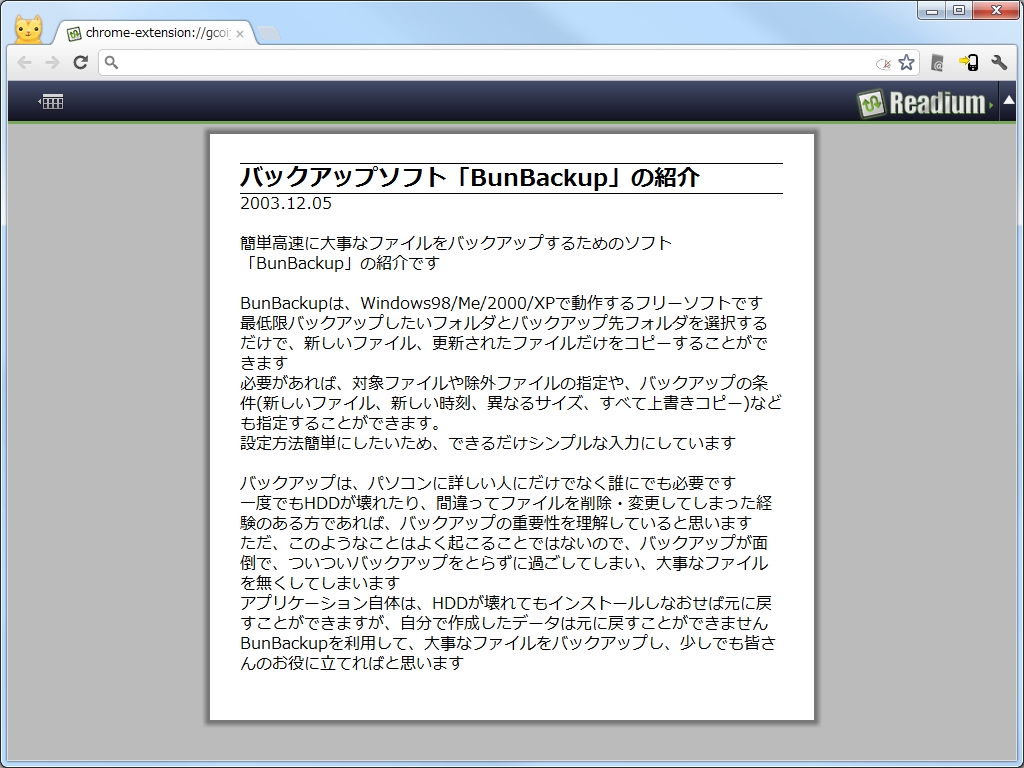Image resolution: width=1024 pixels, height=768 pixels.
Task: Click the blocked-content indicator in the address bar
Action: (884, 62)
